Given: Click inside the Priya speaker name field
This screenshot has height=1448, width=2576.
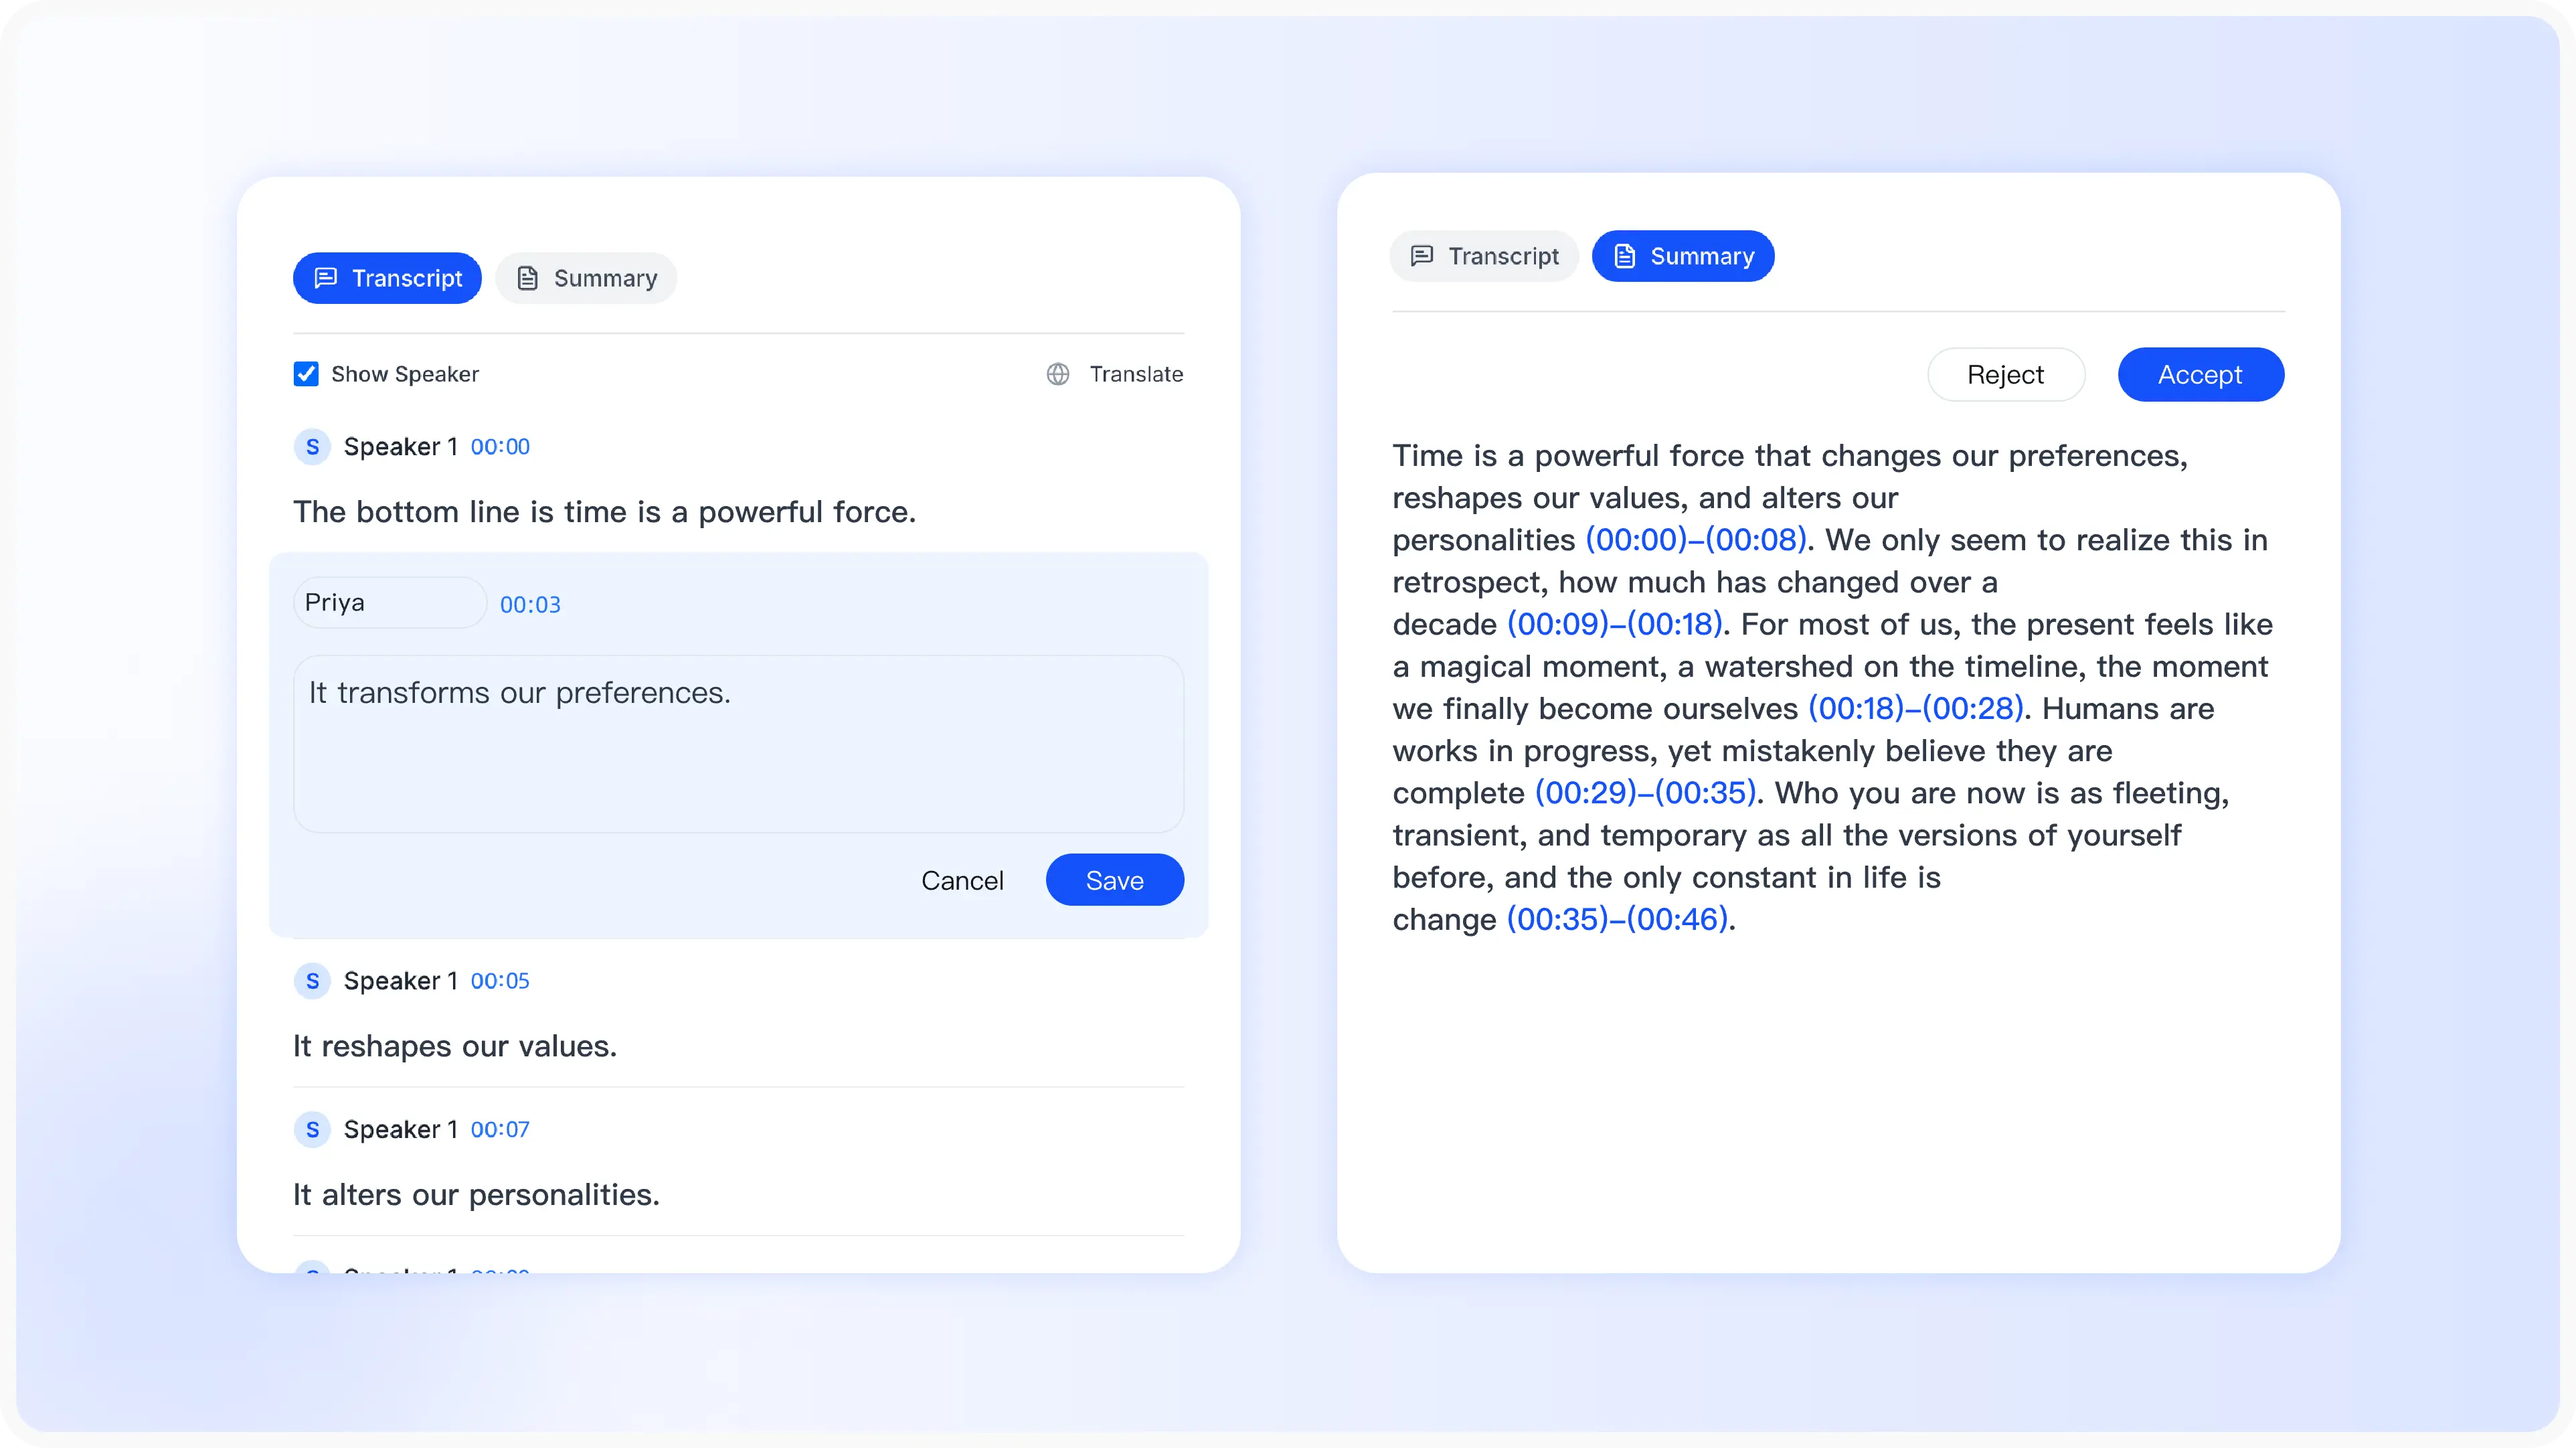Looking at the screenshot, I should 389,602.
